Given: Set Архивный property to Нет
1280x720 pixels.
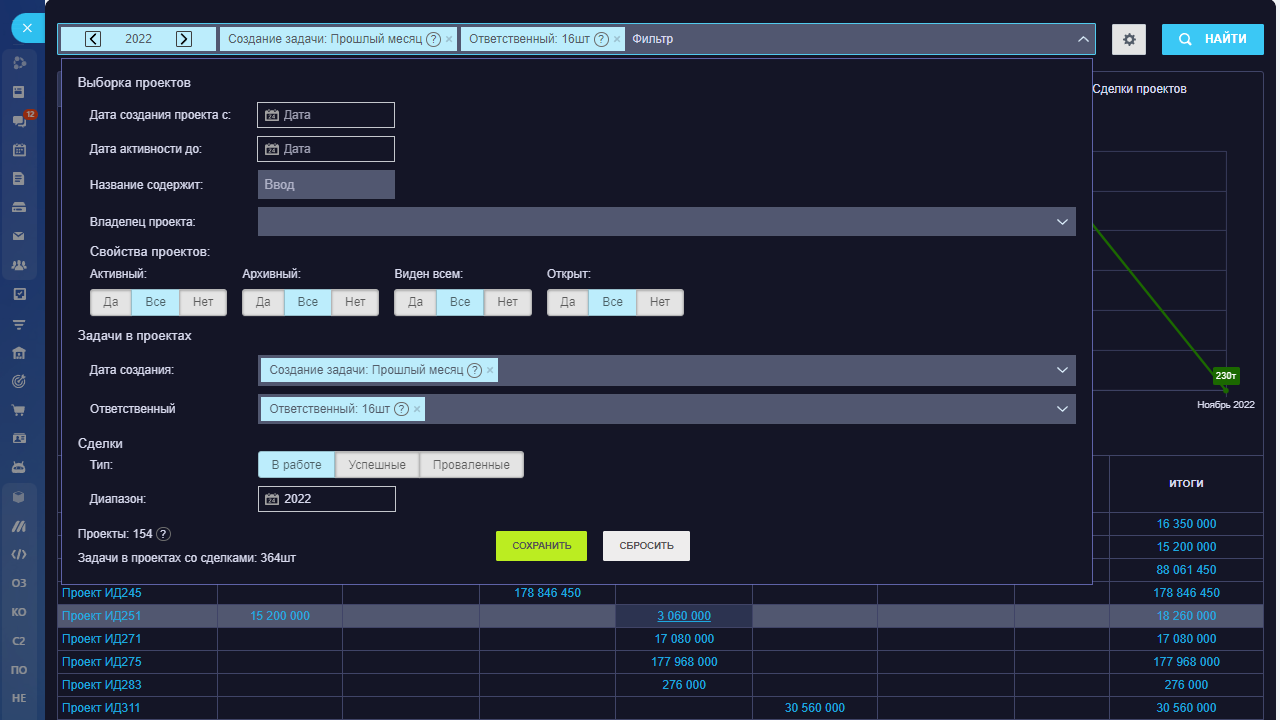Looking at the screenshot, I should point(355,302).
